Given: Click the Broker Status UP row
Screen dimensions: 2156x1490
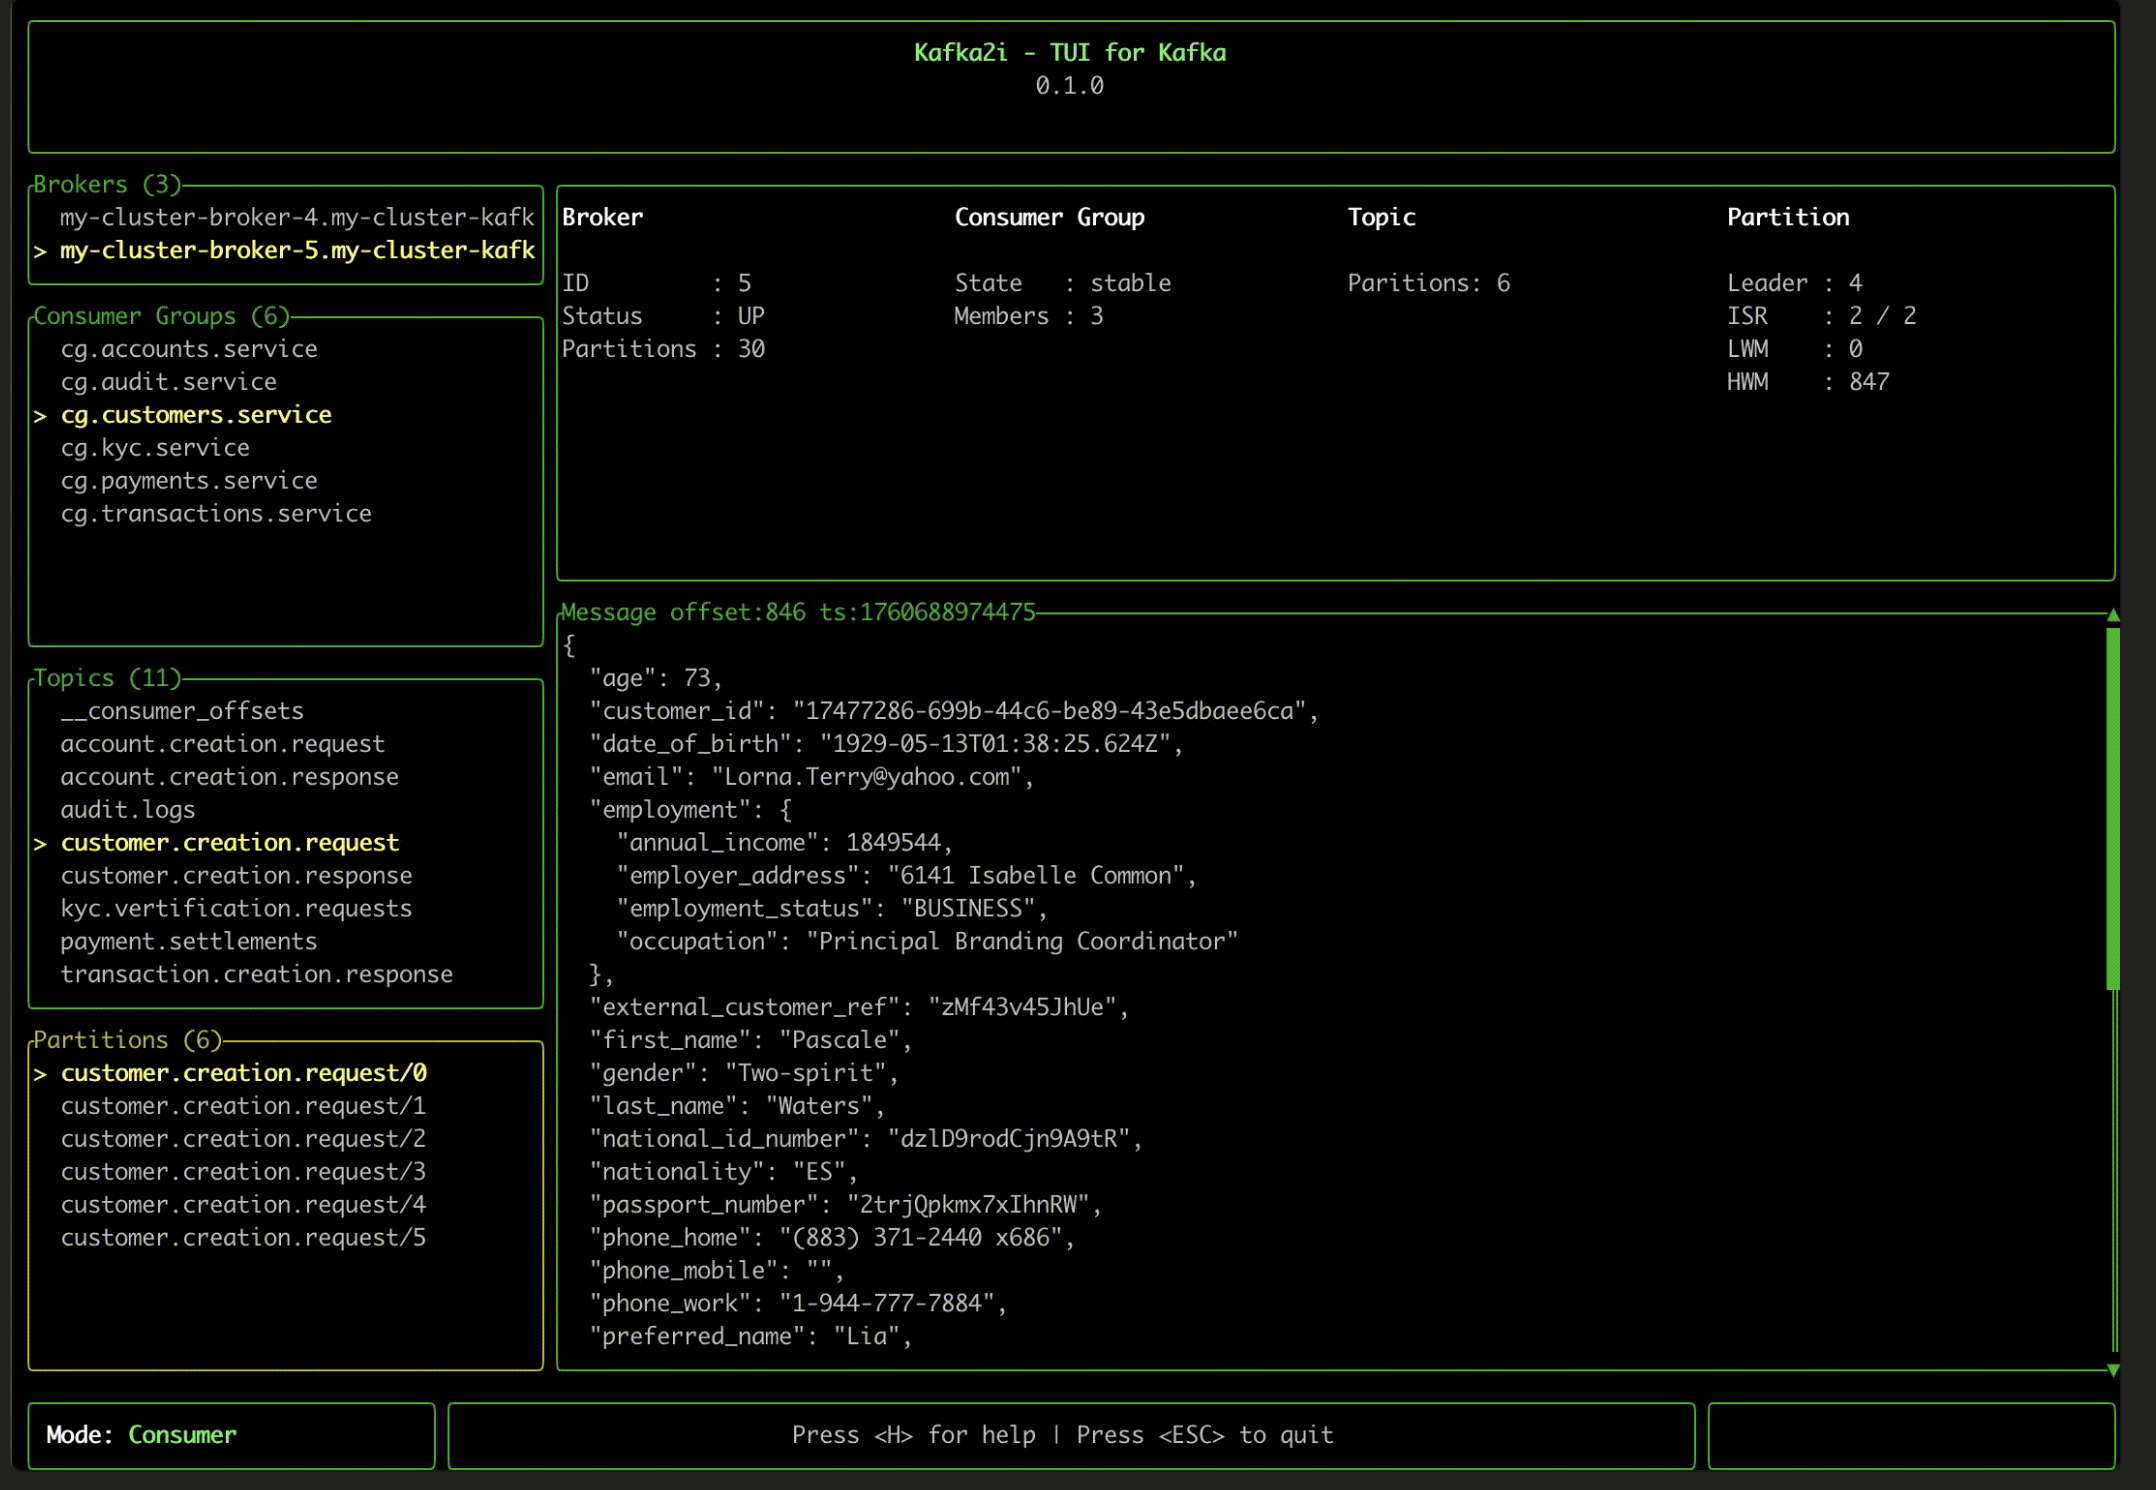Looking at the screenshot, I should [663, 316].
